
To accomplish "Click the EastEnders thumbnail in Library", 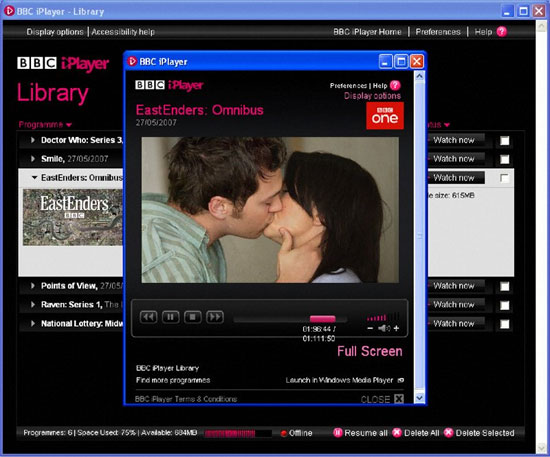I will (x=73, y=217).
